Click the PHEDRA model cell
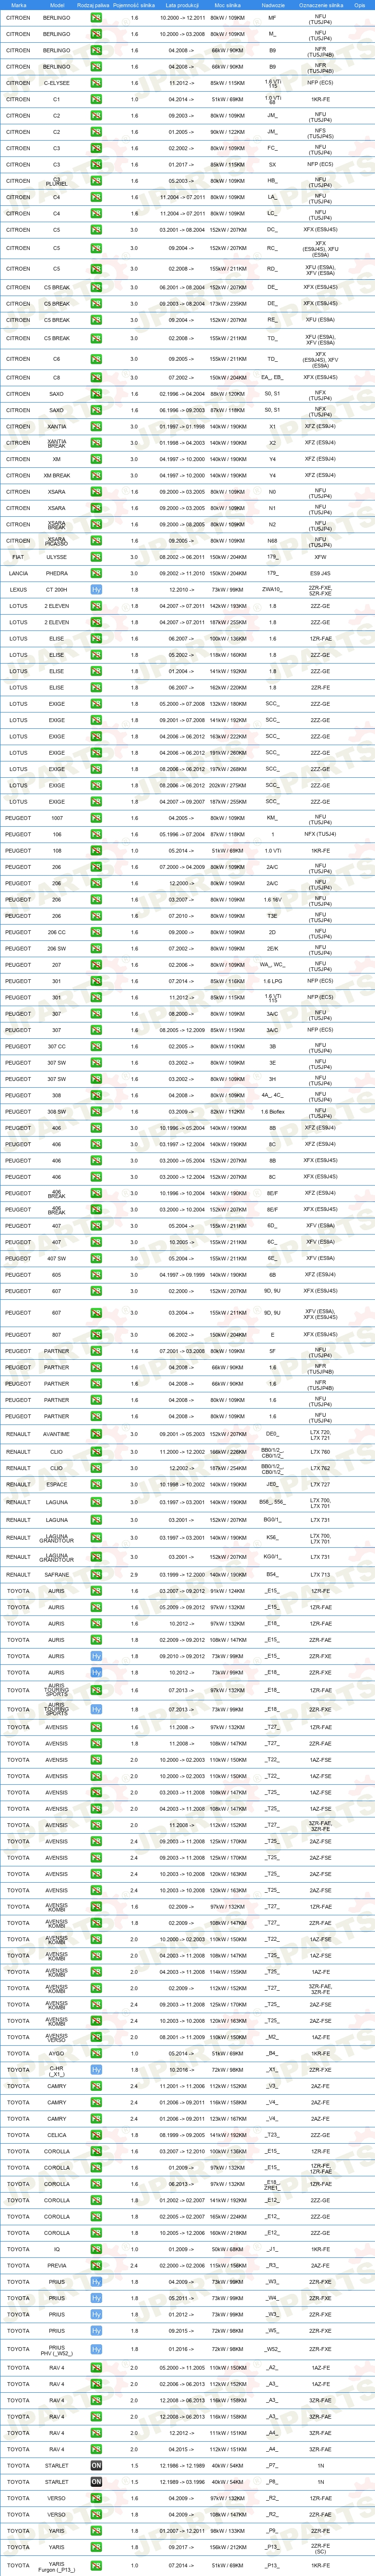Screen dimensions: 375x2576 57,574
